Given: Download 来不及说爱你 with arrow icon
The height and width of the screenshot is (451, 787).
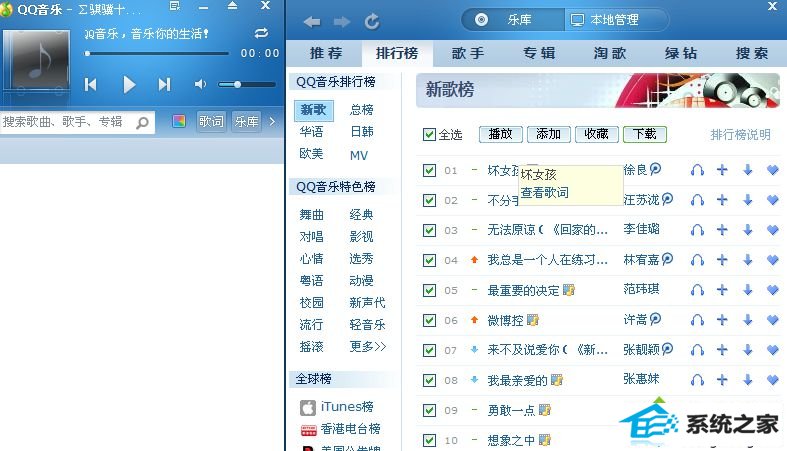Looking at the screenshot, I should click(748, 350).
